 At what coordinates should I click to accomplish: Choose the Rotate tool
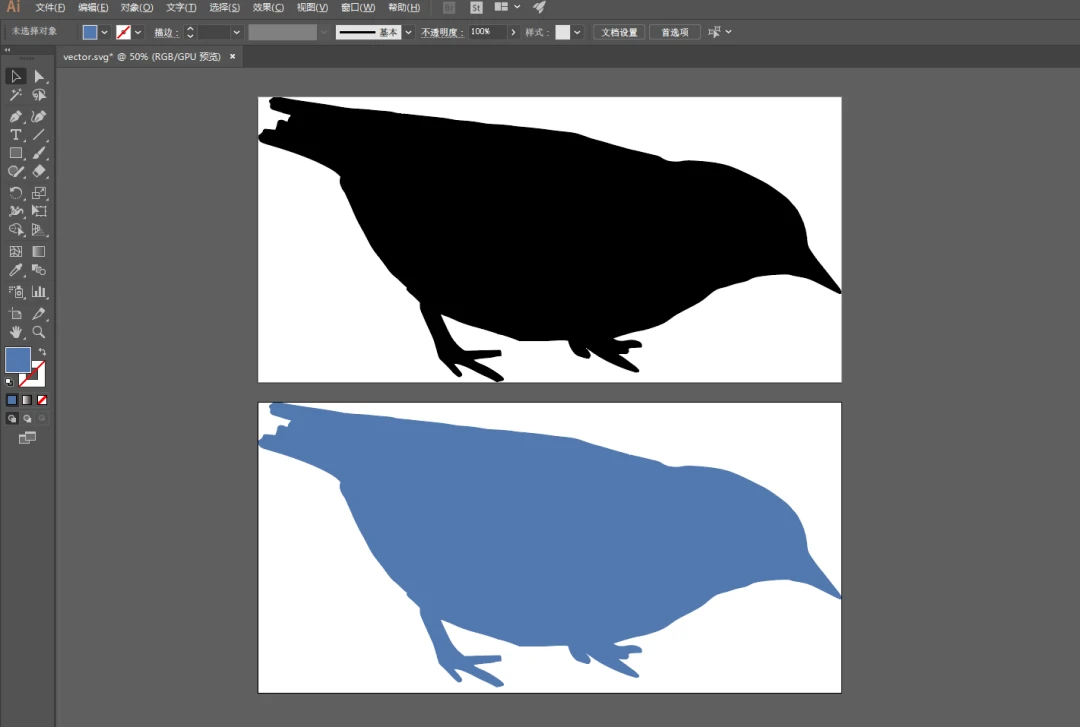point(16,193)
